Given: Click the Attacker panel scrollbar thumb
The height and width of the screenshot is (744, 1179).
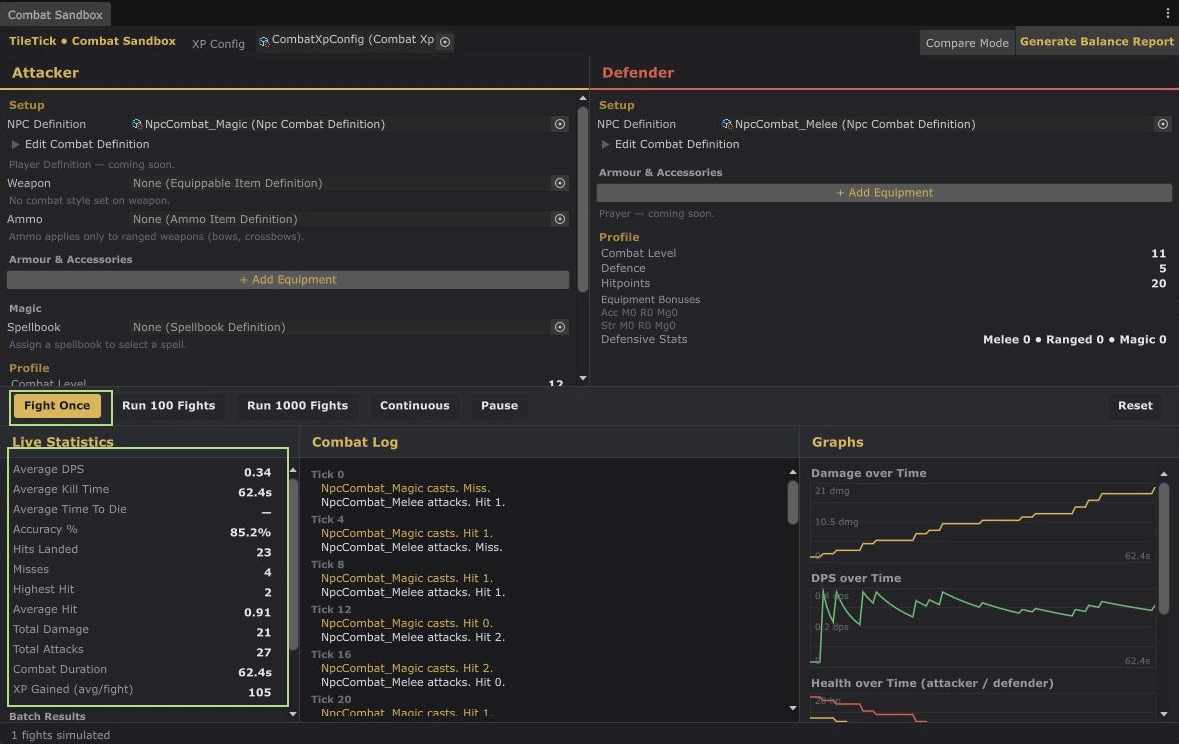Looking at the screenshot, I should click(583, 199).
